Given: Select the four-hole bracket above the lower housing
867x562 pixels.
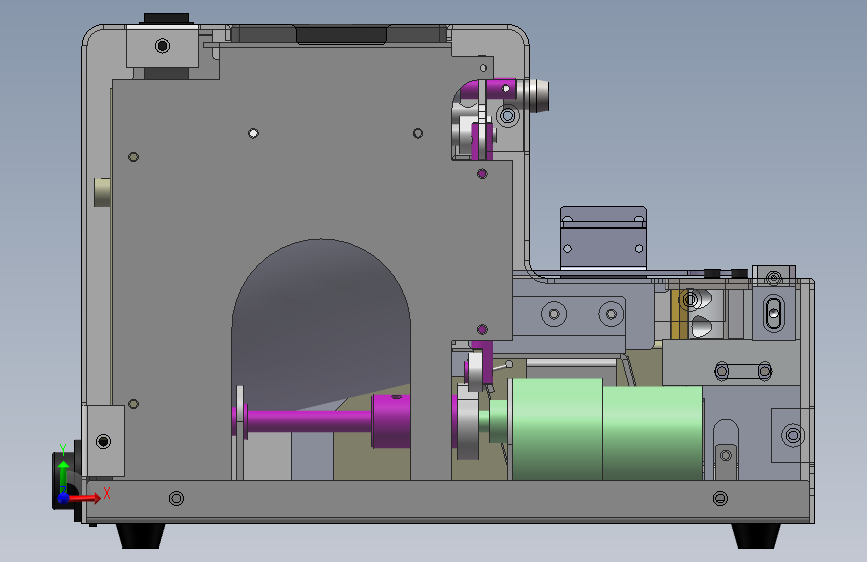Looking at the screenshot, I should [603, 238].
